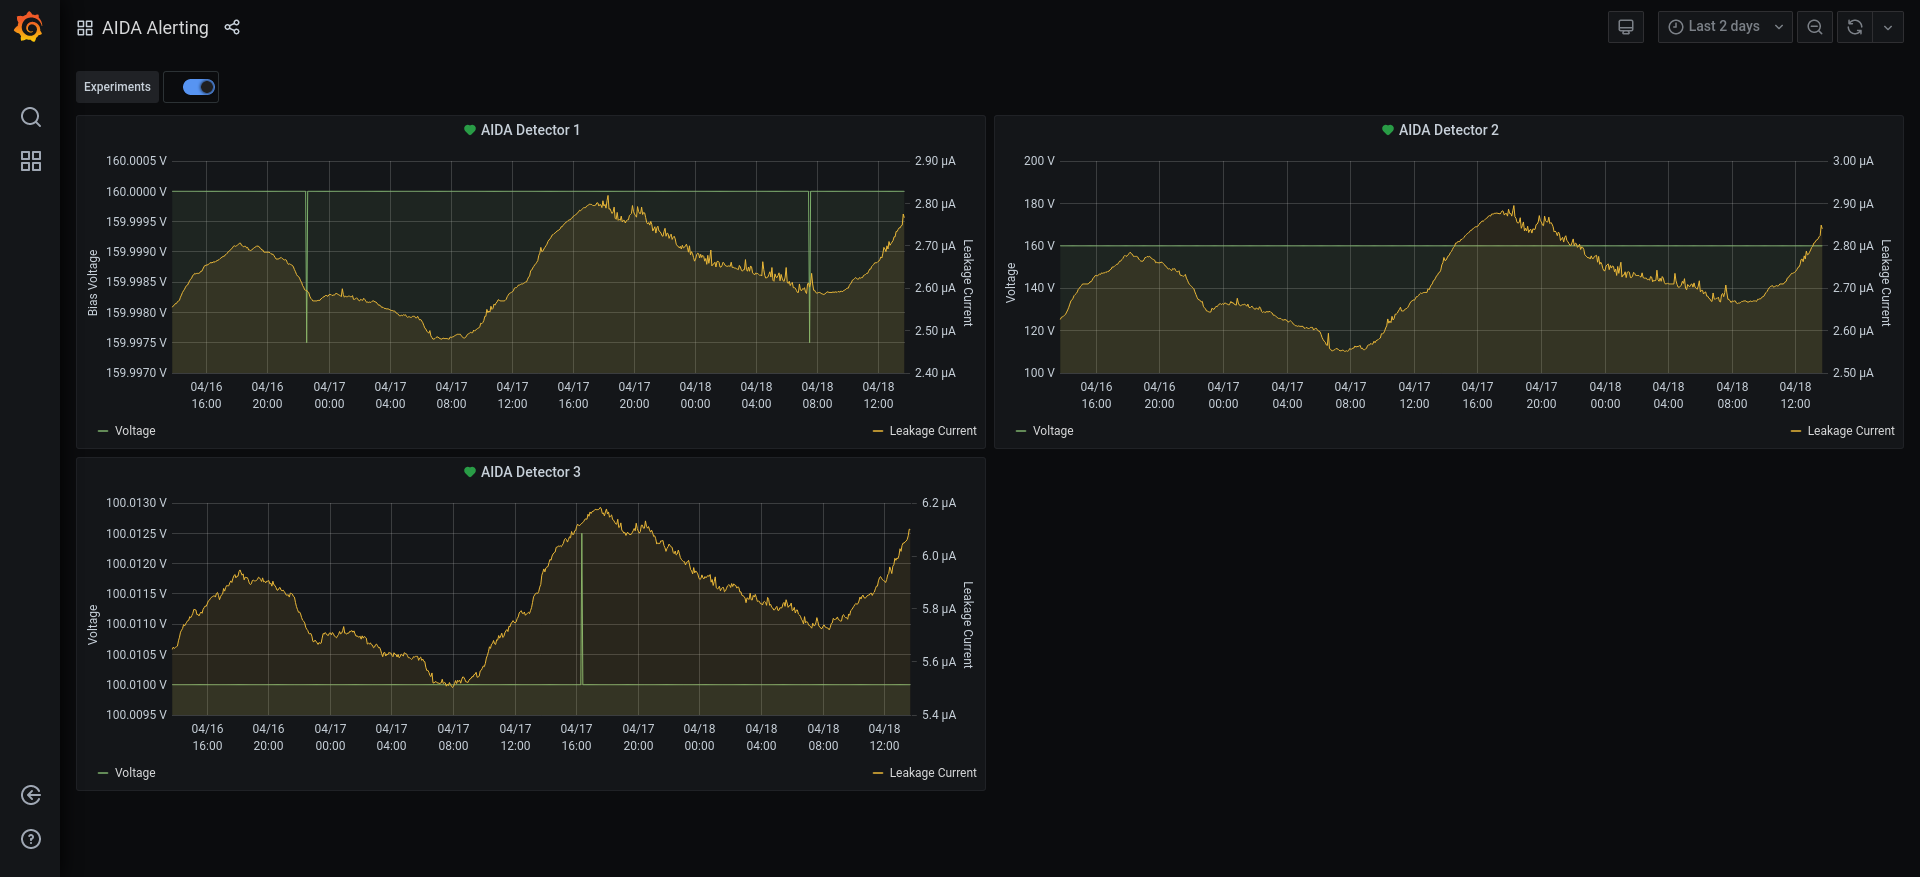Click the Experiments variable label

[117, 87]
